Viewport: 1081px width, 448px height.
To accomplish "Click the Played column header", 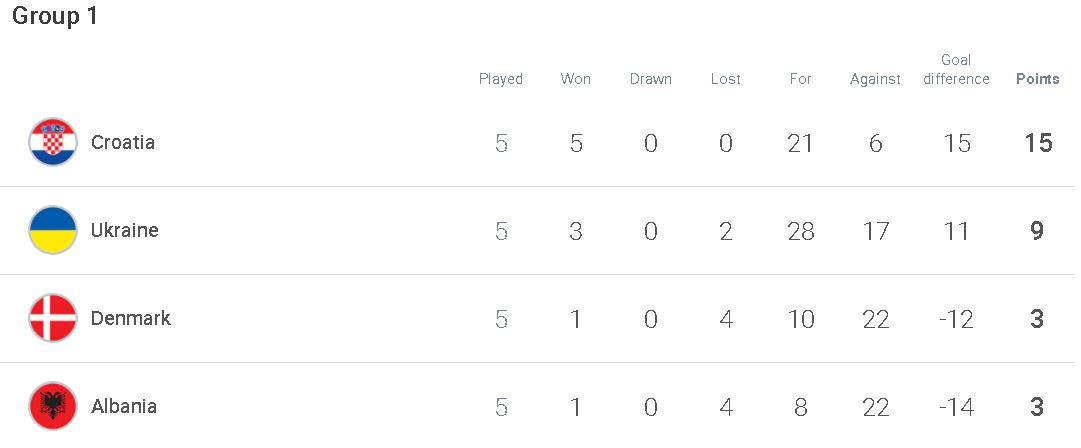I will point(501,79).
